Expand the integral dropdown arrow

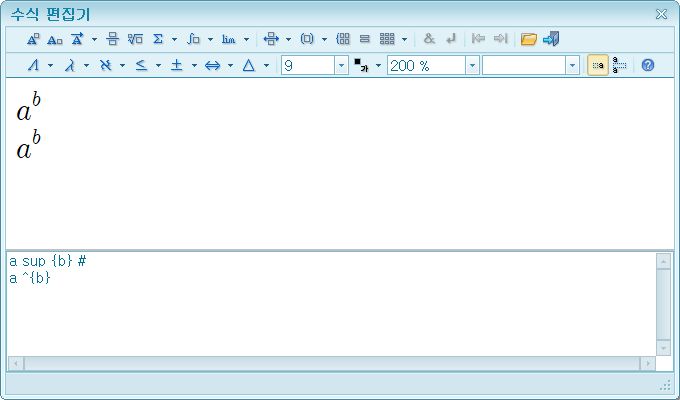(x=210, y=39)
